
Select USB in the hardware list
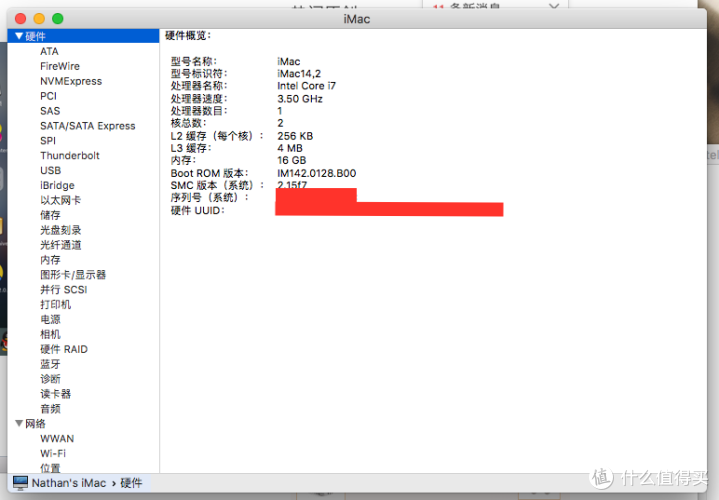tap(50, 171)
